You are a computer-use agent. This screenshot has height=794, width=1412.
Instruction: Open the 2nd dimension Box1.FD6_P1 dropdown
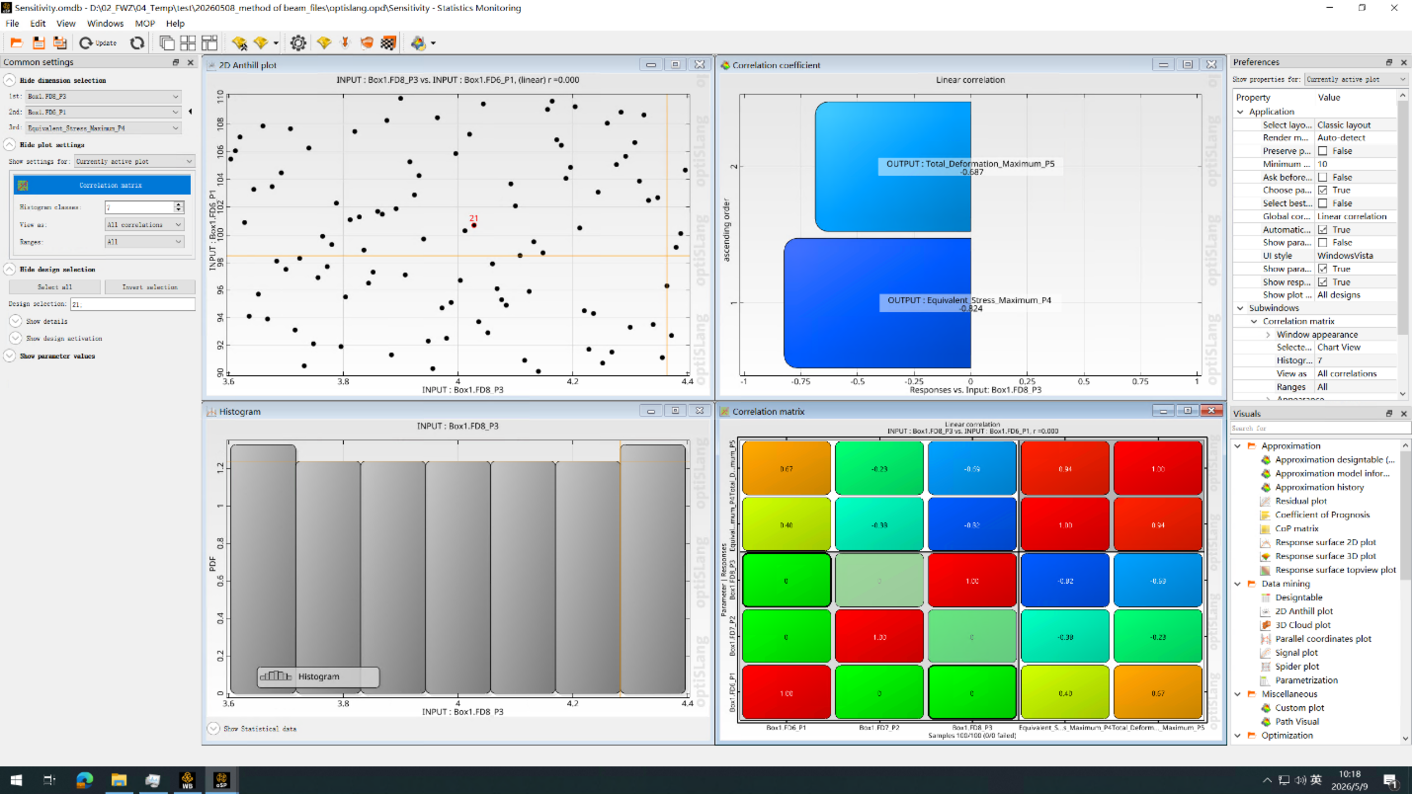tap(103, 112)
